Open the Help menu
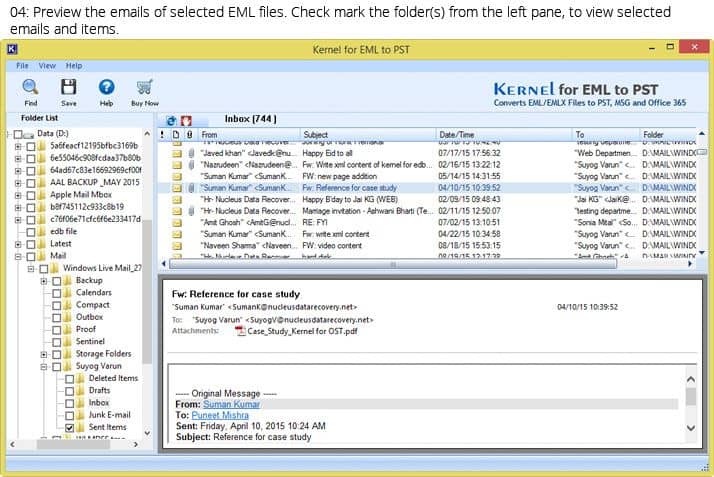Screen dimensions: 714x477 [74, 66]
